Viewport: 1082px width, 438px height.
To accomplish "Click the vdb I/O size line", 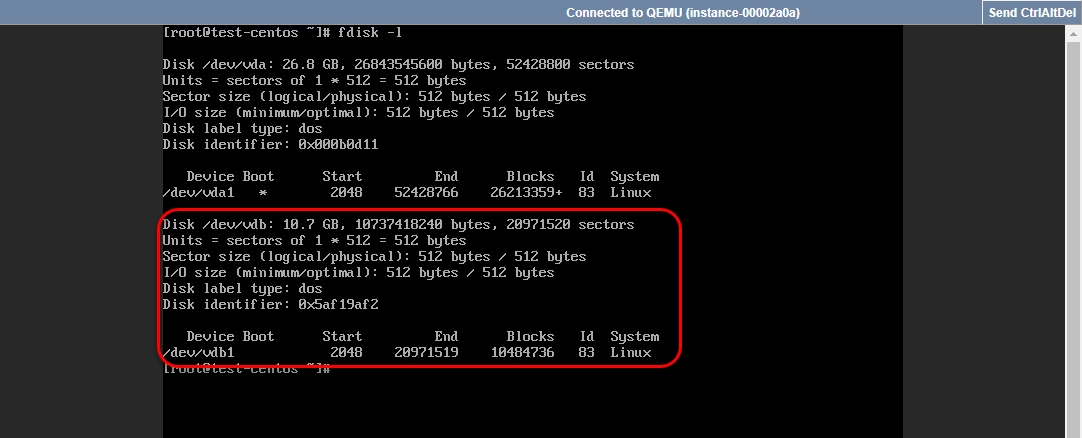I will [x=358, y=272].
